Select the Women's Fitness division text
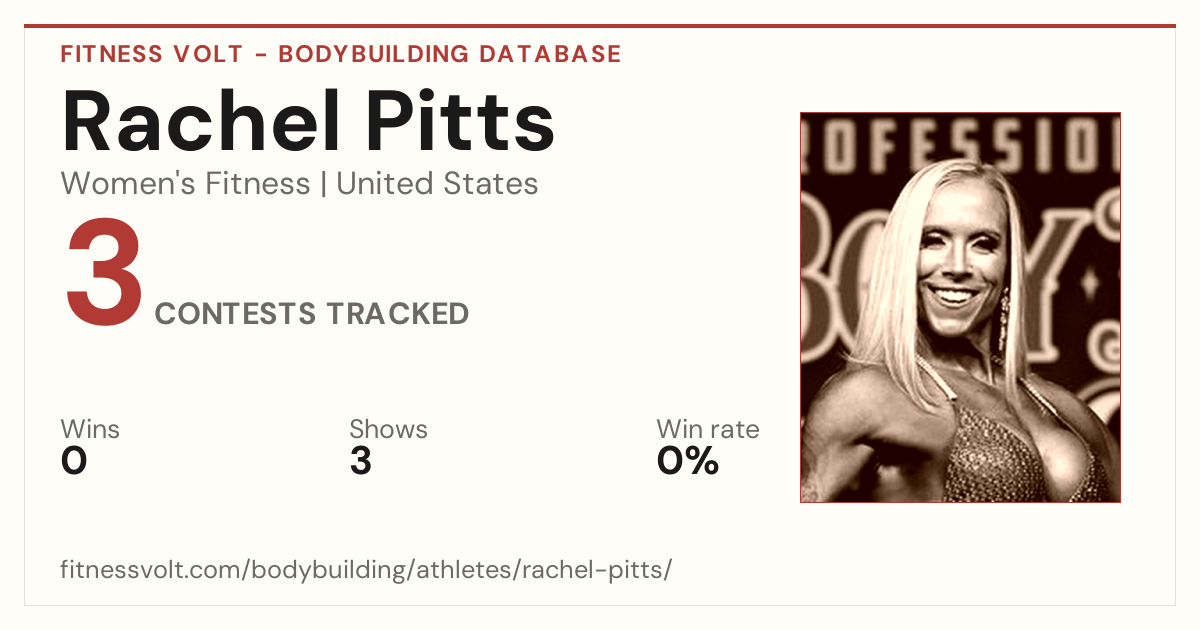 tap(186, 184)
